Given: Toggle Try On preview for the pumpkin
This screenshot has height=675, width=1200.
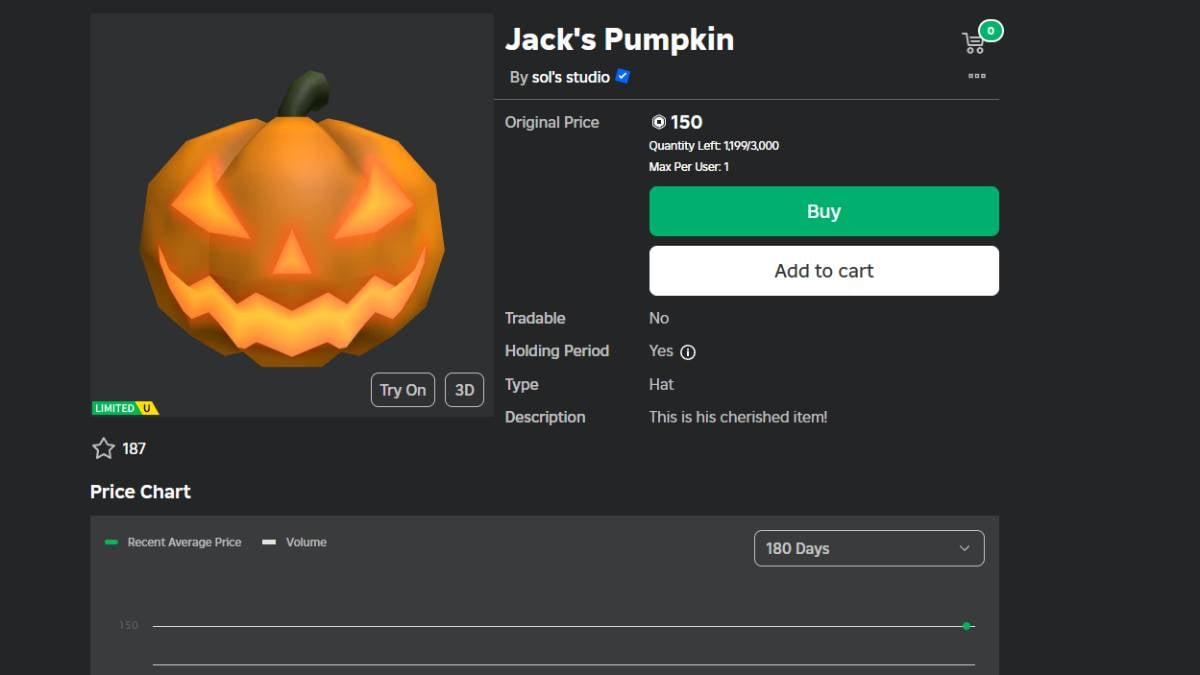Looking at the screenshot, I should click(402, 390).
